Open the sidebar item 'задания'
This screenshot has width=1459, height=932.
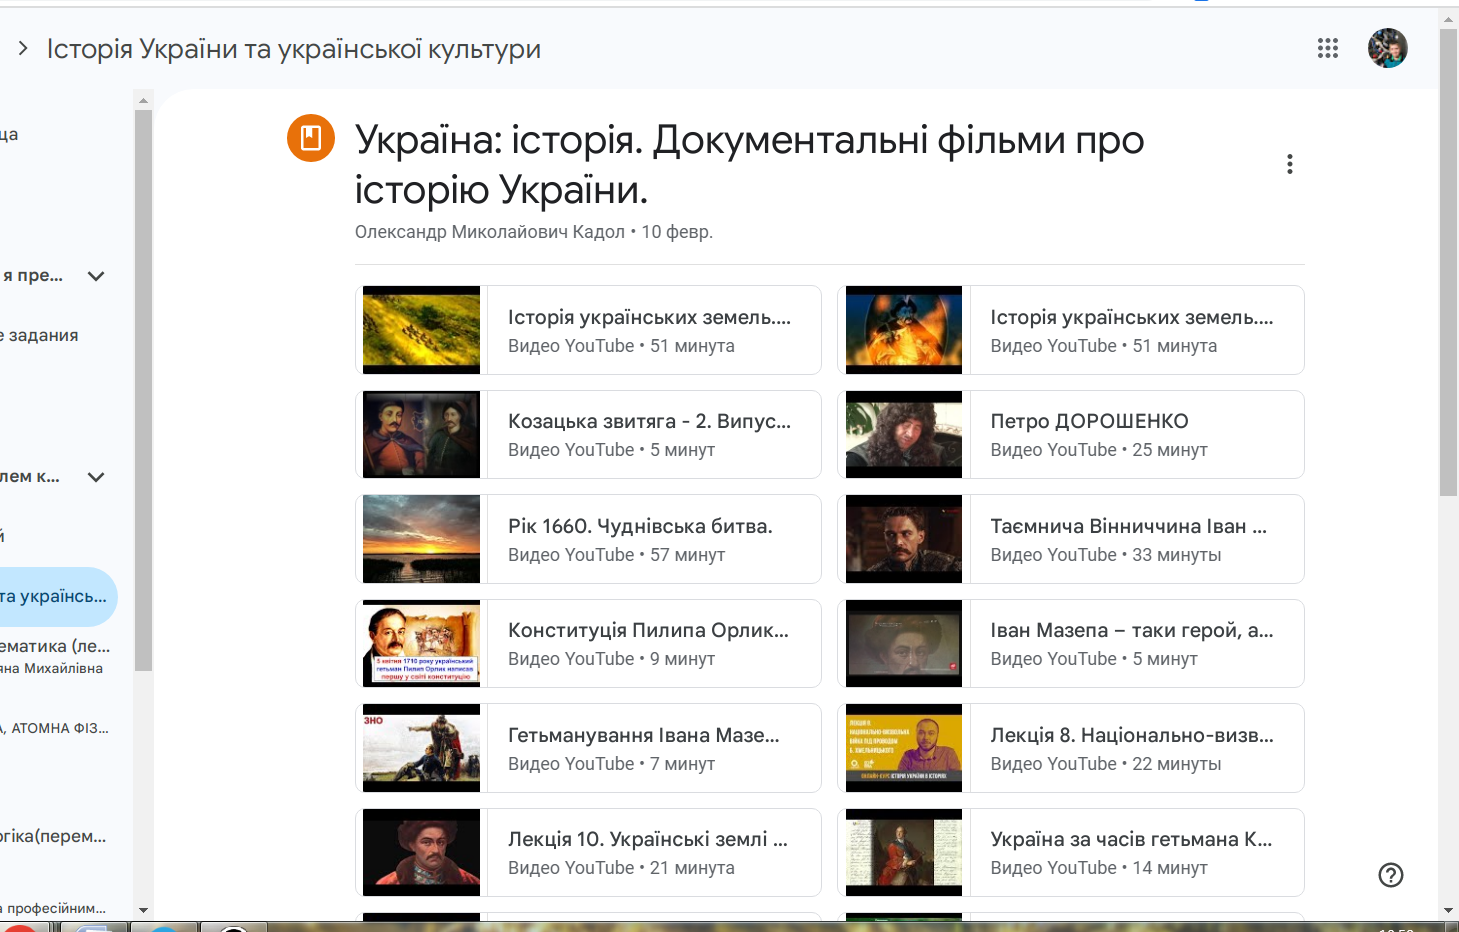click(x=40, y=335)
